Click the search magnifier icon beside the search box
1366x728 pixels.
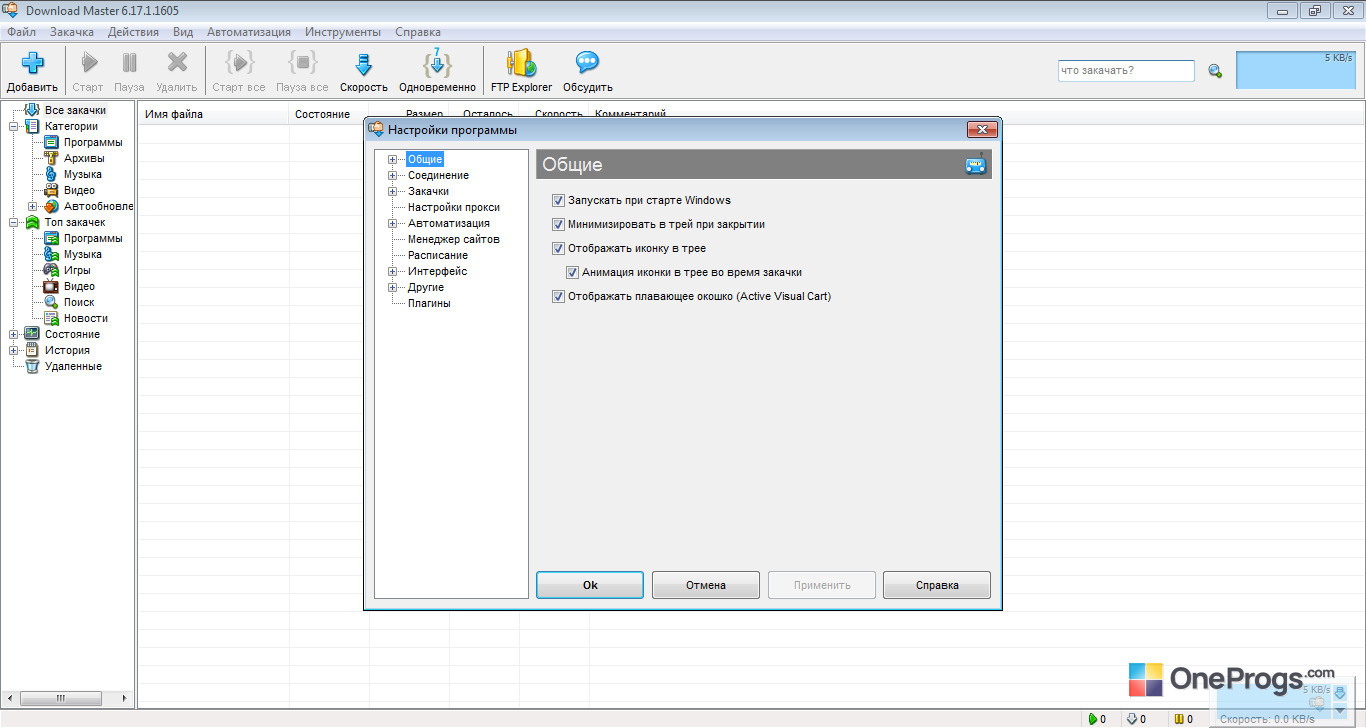pos(1215,71)
